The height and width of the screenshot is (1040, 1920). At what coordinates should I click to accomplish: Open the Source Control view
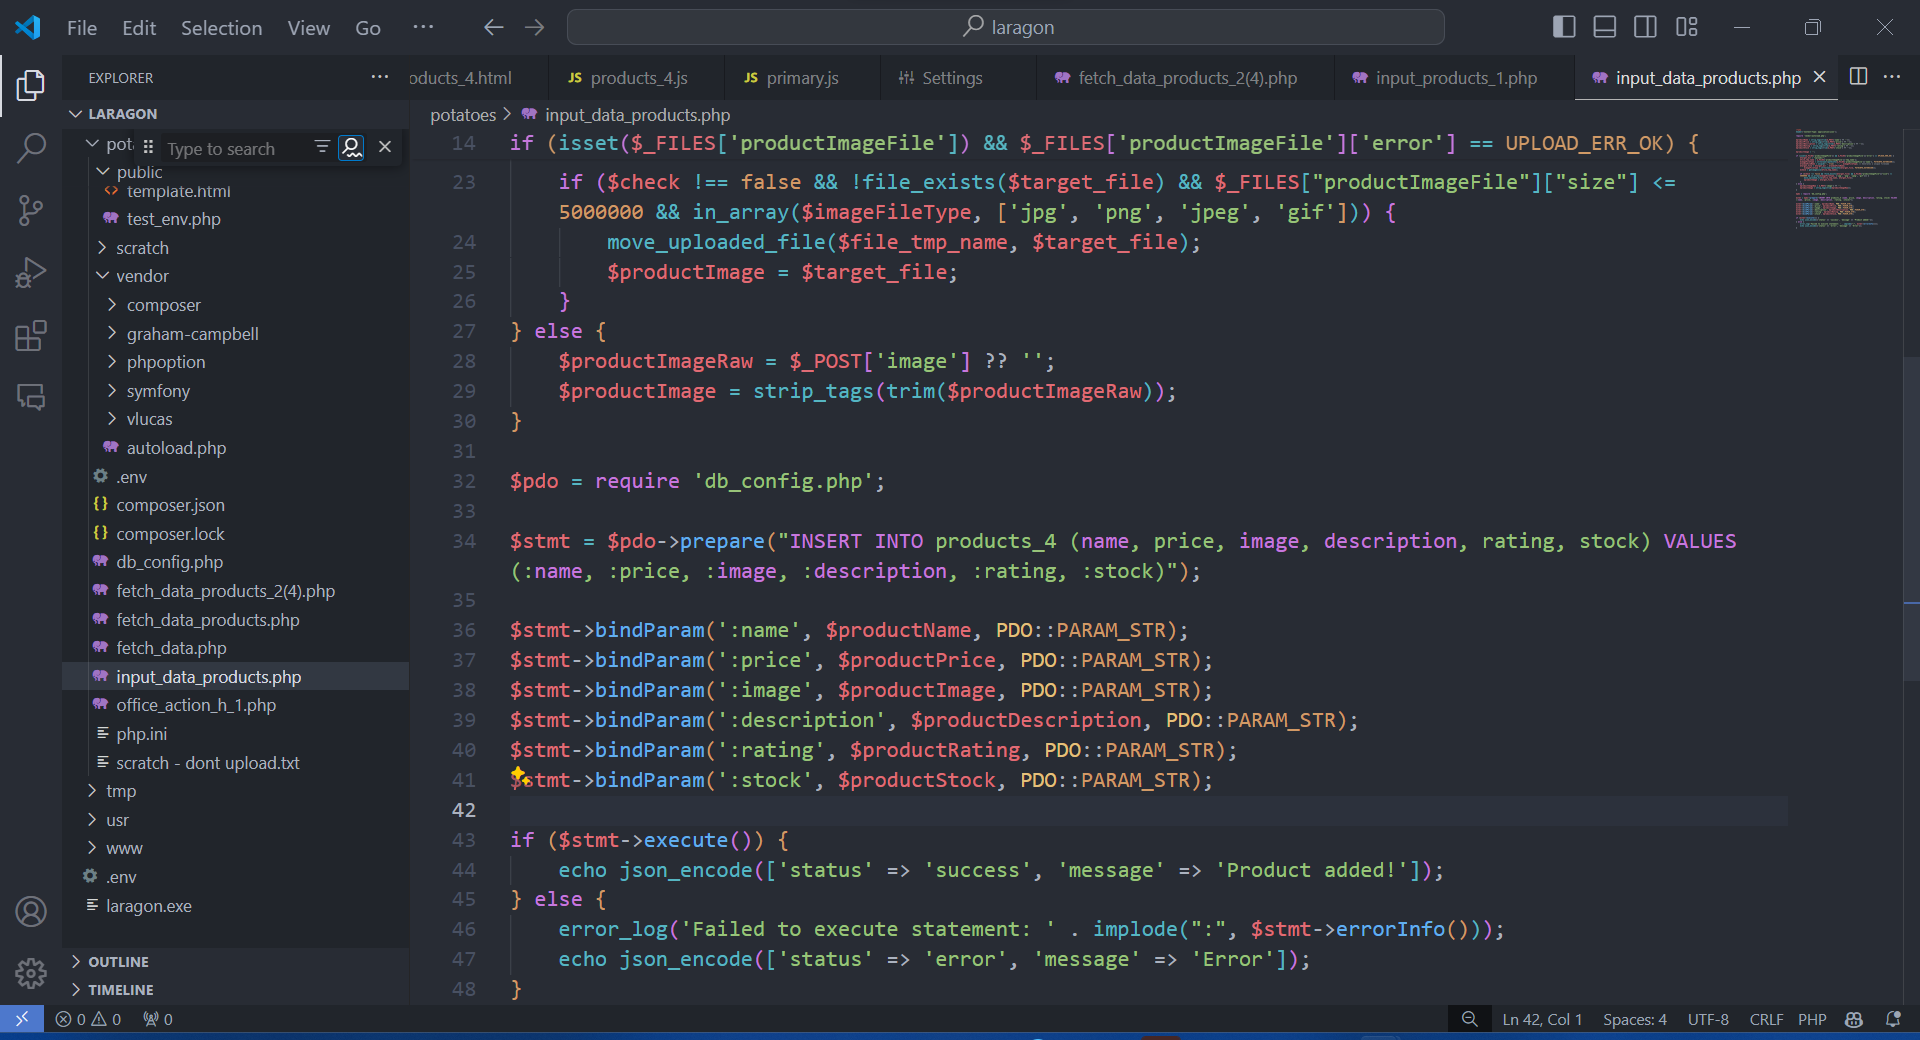(x=31, y=210)
